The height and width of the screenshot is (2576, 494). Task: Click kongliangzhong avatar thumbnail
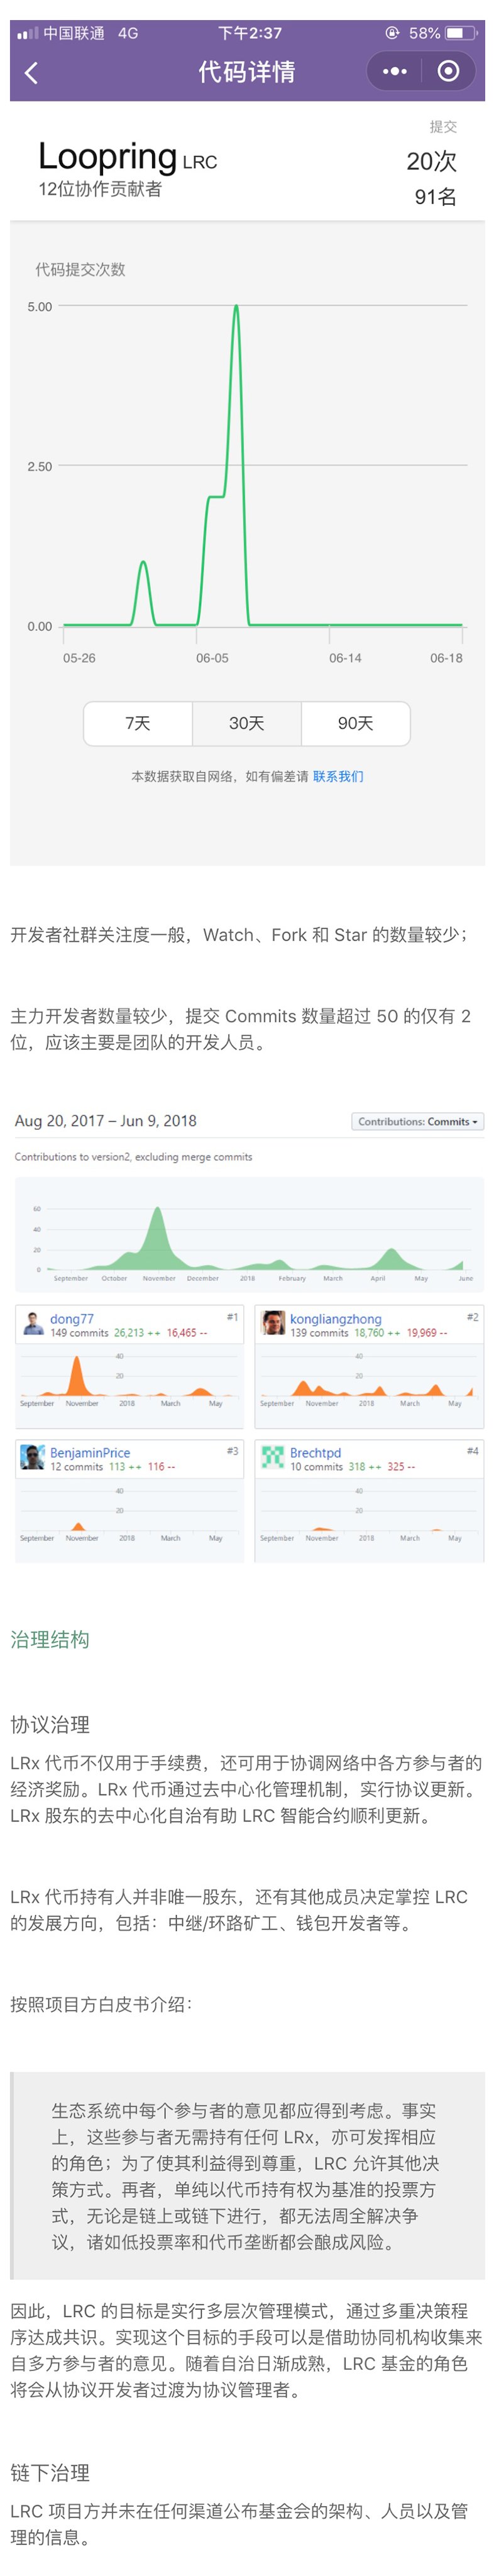(273, 1324)
